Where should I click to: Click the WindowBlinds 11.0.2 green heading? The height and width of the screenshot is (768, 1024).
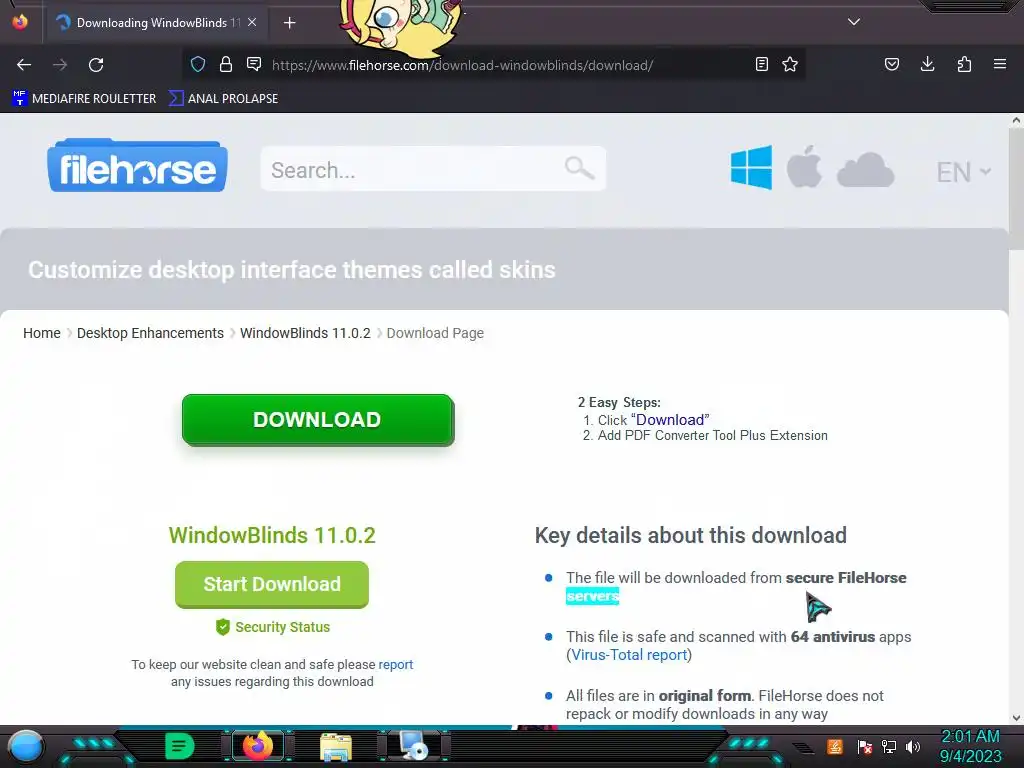[272, 535]
